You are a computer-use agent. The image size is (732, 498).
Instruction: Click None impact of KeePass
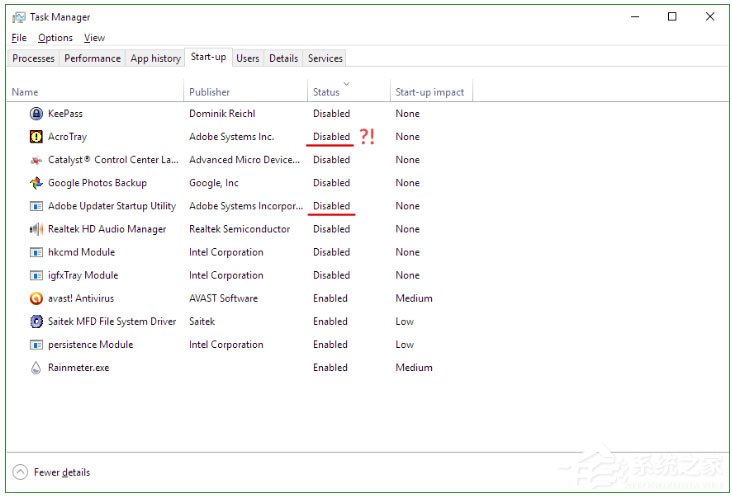point(408,113)
